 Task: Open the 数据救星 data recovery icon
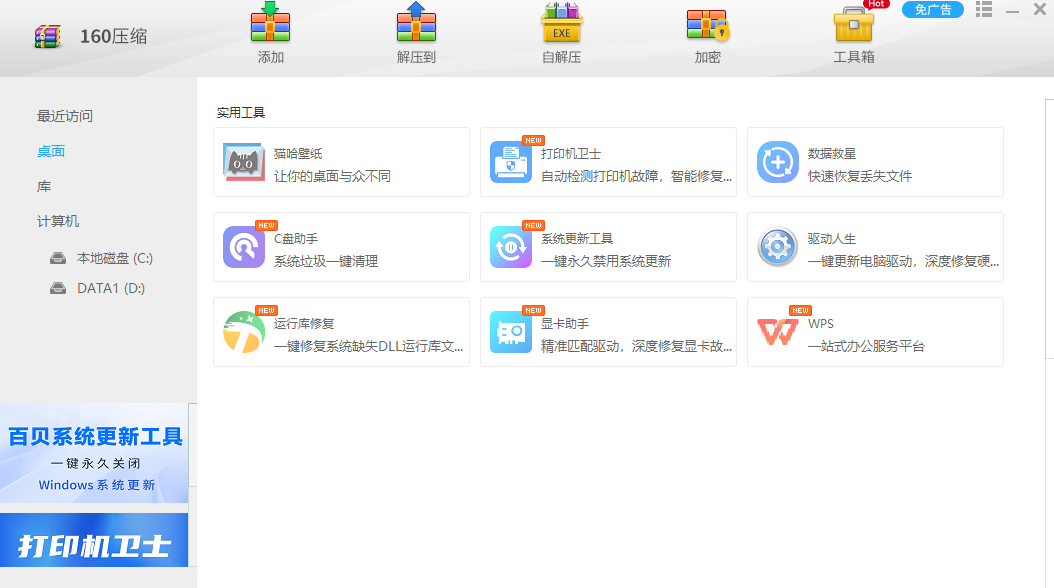click(778, 162)
